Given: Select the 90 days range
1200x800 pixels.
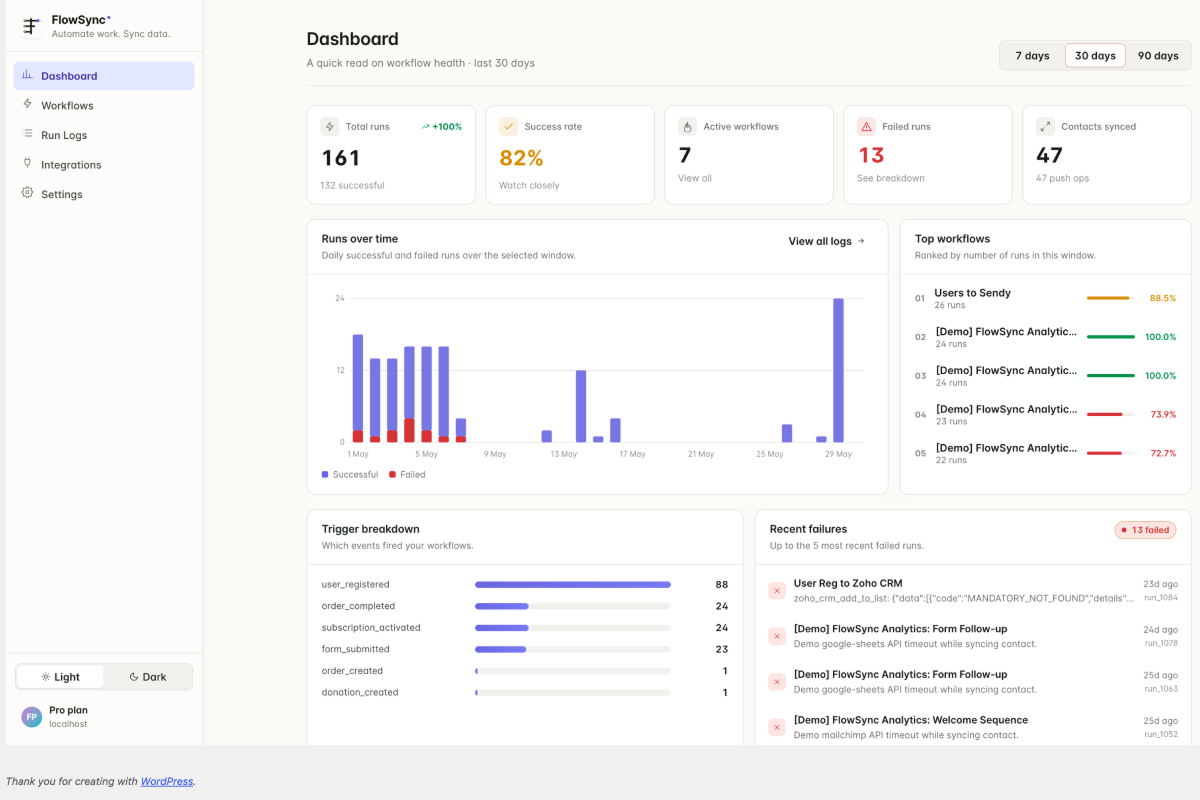Looking at the screenshot, I should click(1158, 56).
